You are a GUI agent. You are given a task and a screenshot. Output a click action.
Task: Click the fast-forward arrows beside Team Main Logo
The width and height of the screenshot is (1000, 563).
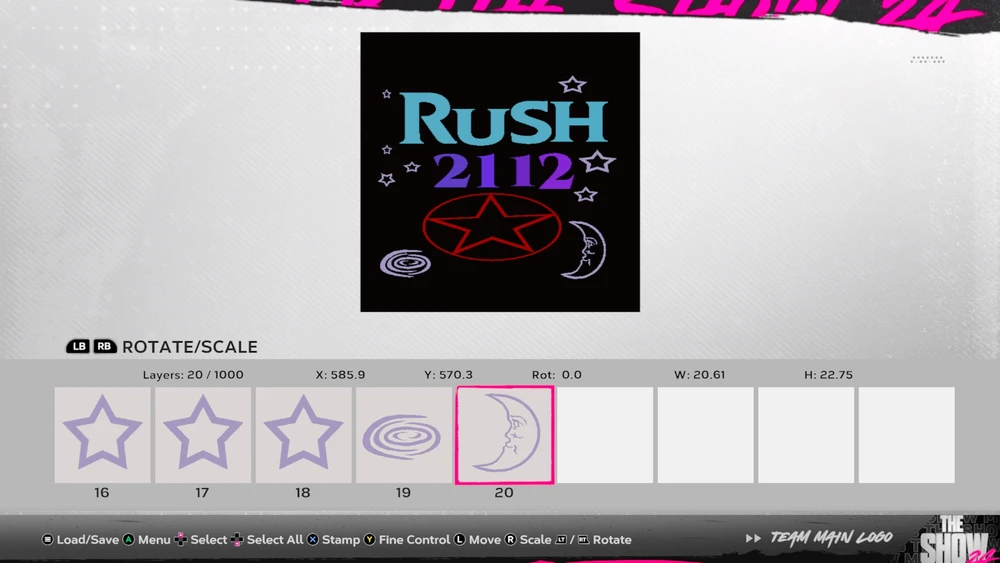pos(753,539)
